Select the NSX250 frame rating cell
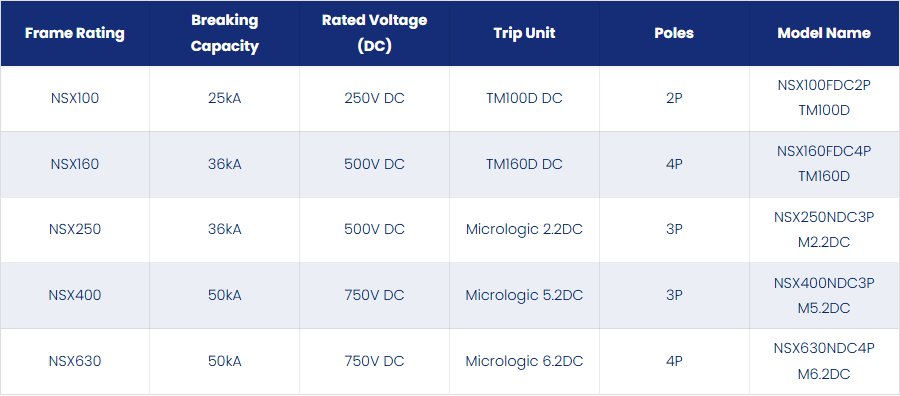 [x=75, y=230]
